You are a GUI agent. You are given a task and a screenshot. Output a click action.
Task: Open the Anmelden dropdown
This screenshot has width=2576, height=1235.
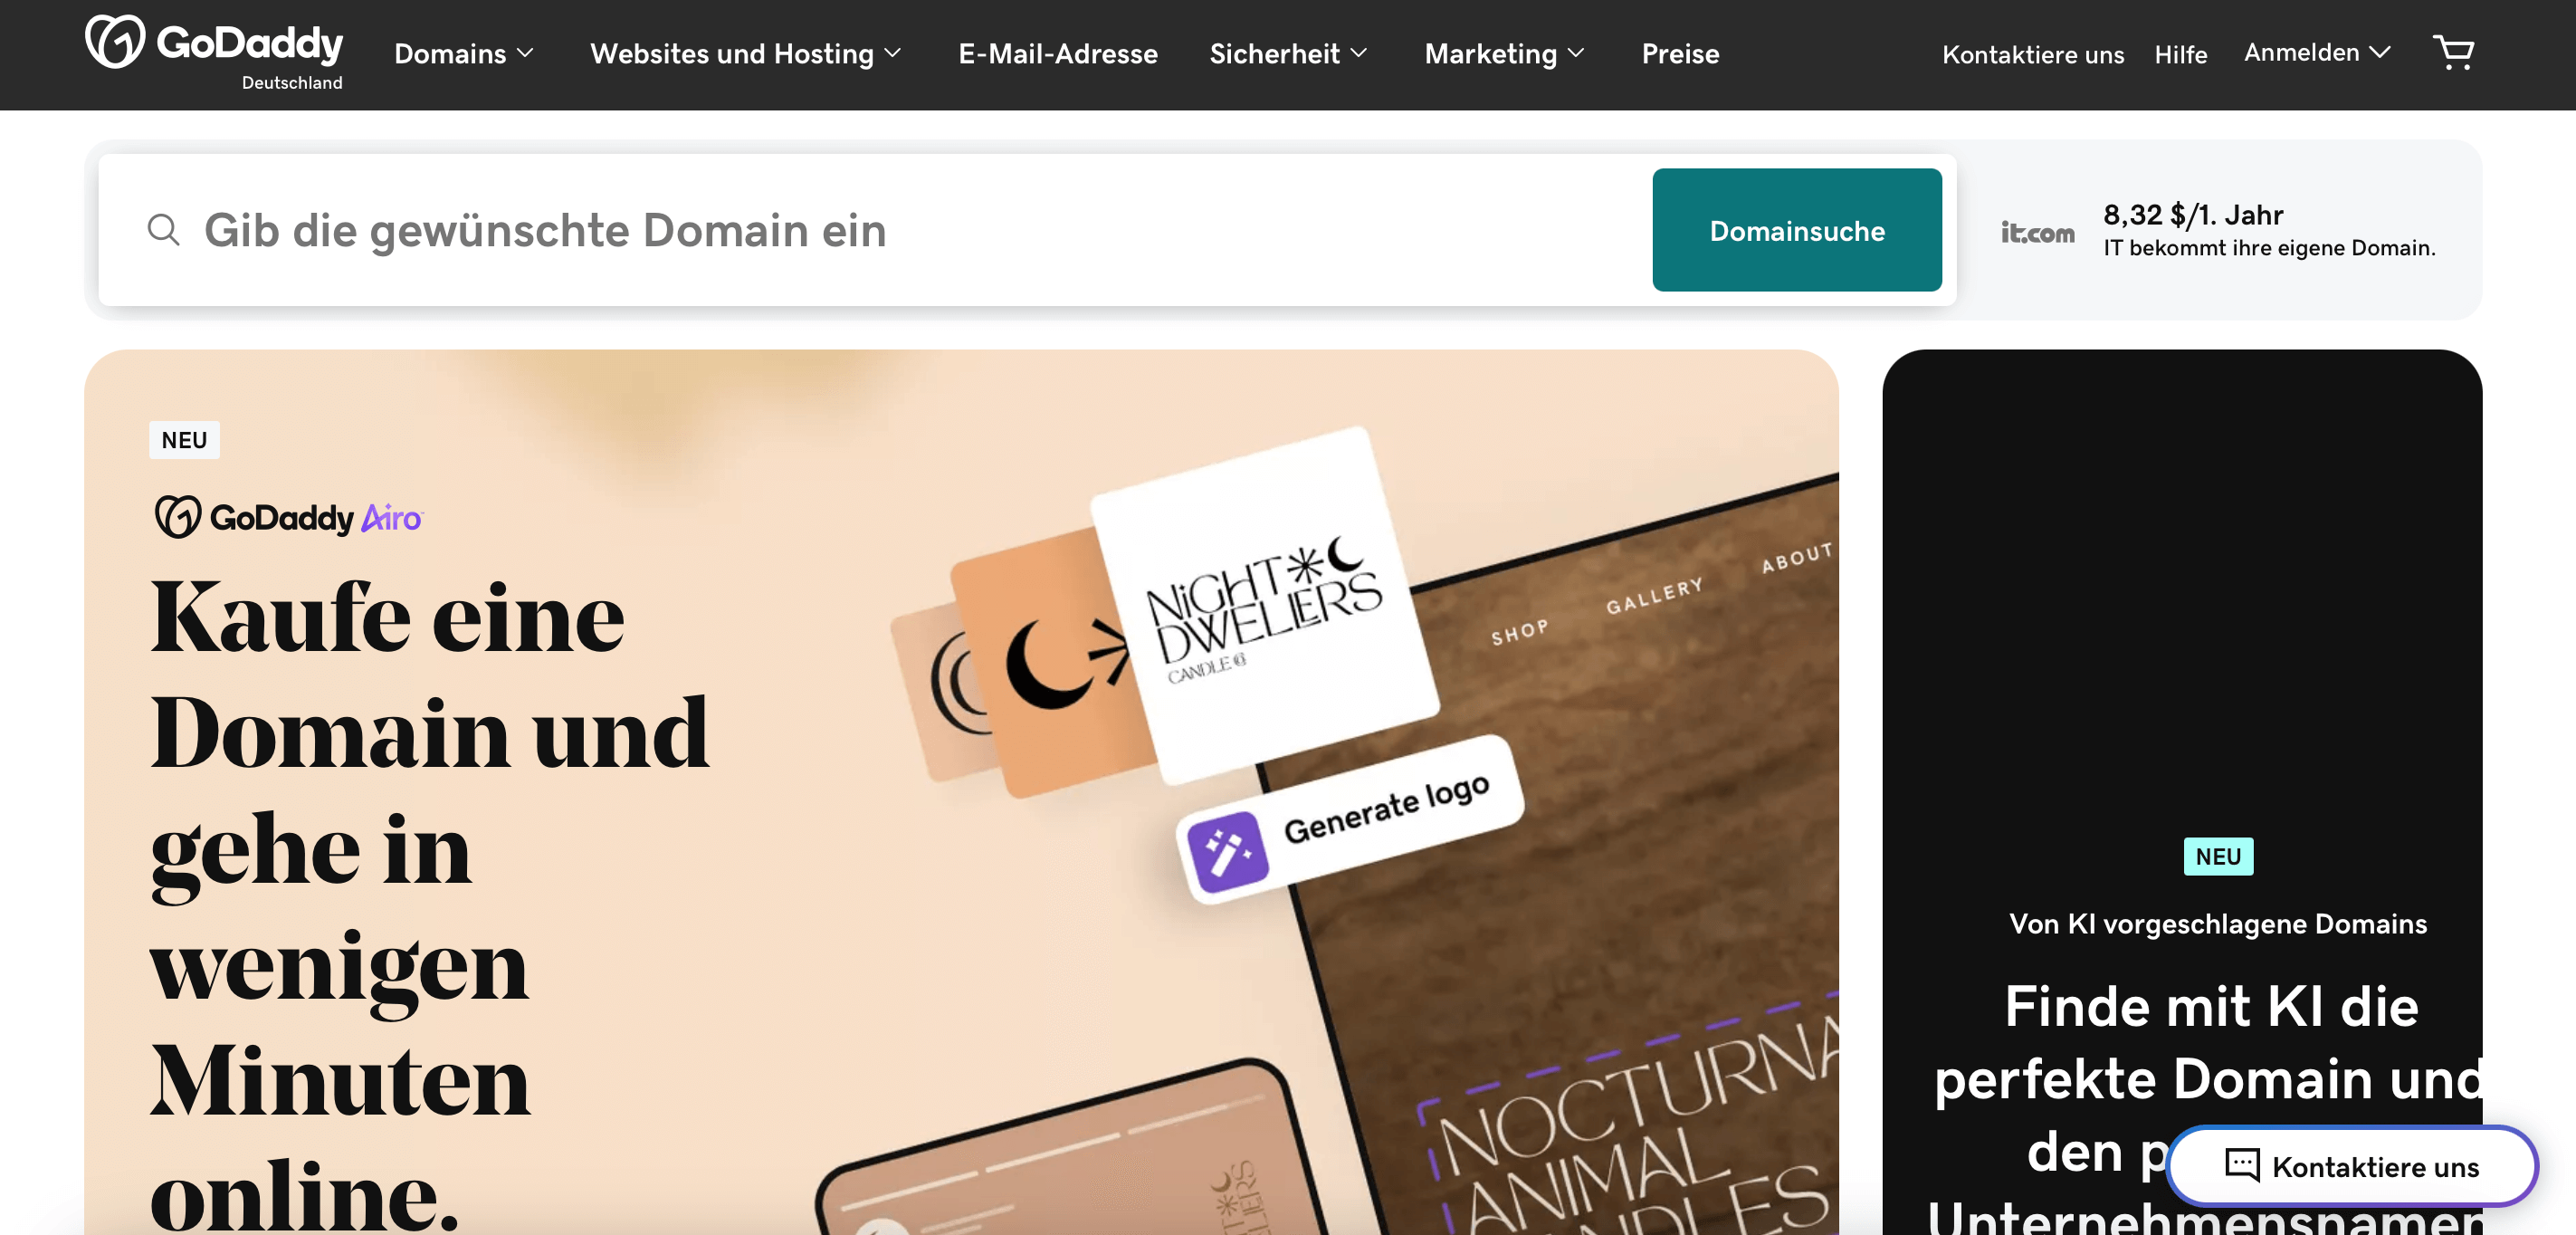coord(2317,52)
